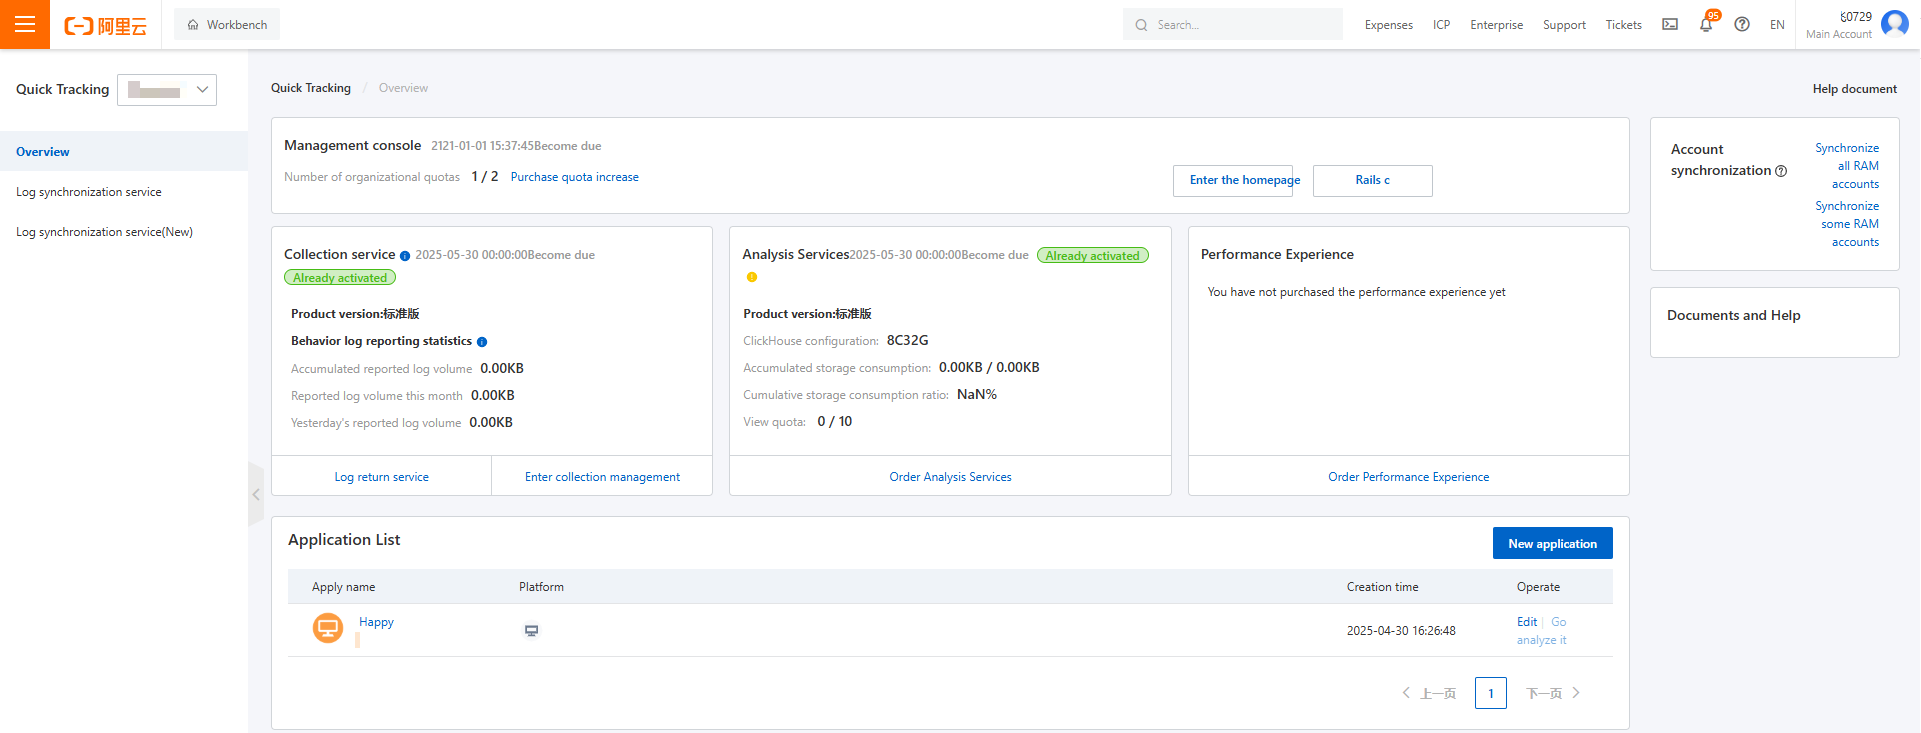Image resolution: width=1921 pixels, height=733 pixels.
Task: Click Order Analysis Services
Action: click(951, 477)
